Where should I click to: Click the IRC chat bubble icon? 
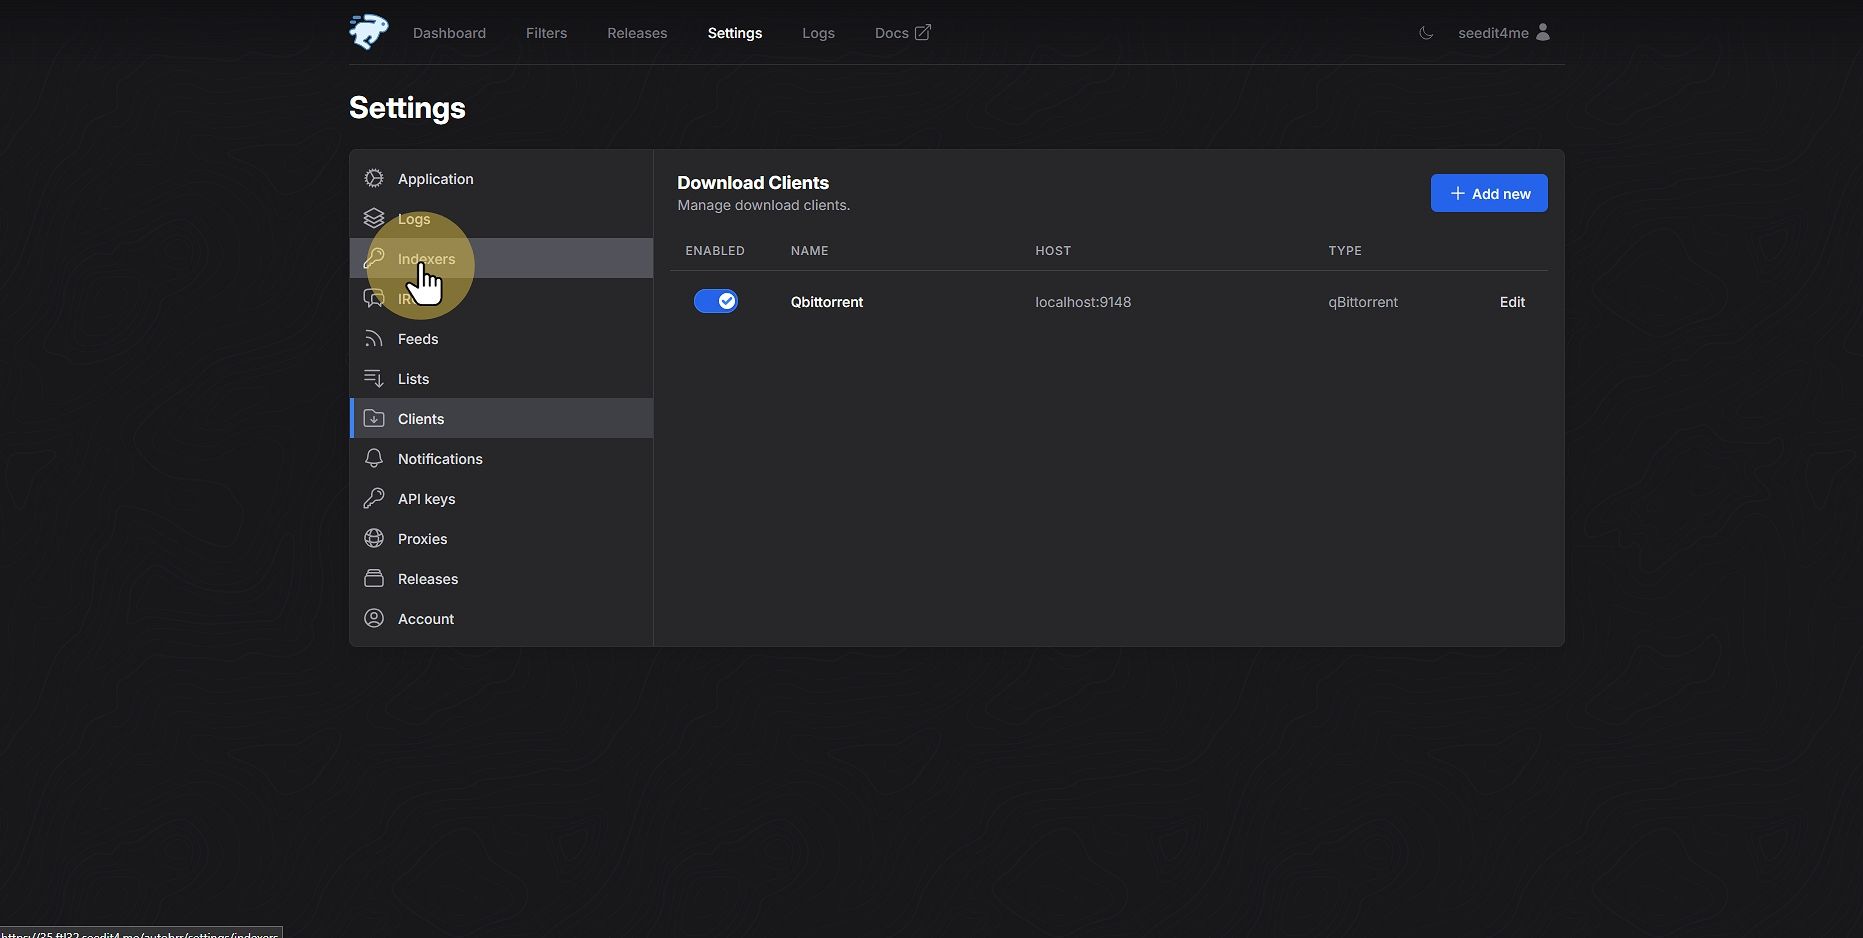click(x=374, y=298)
